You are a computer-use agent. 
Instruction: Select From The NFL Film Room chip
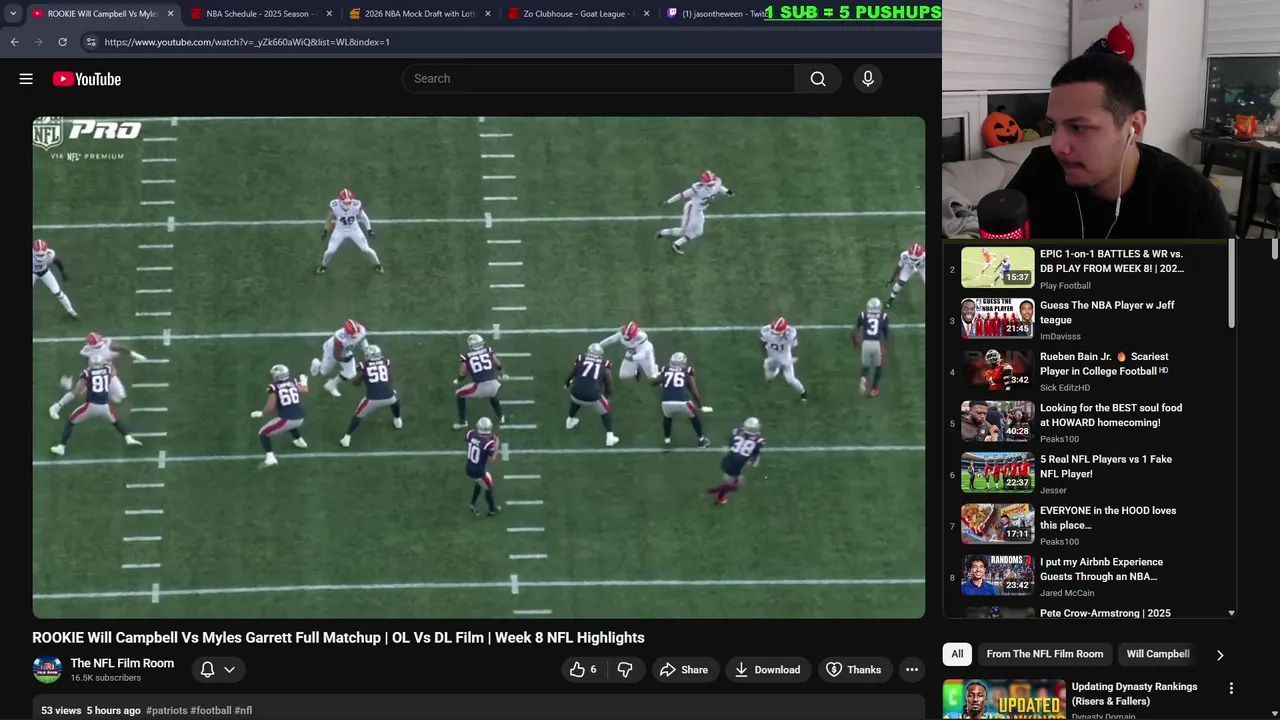1045,654
